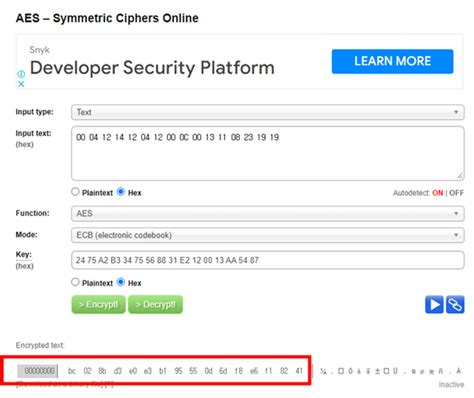Click the LEARN MORE ad button
Screen dimensions: 474x398
click(x=392, y=61)
